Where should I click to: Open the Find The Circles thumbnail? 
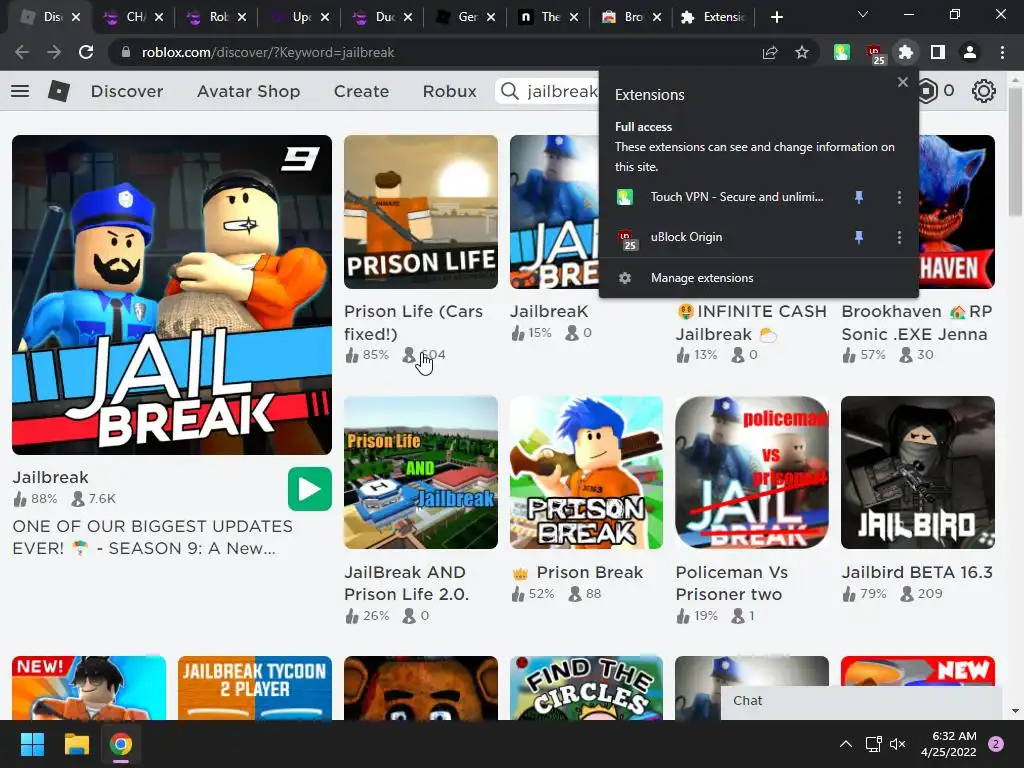(586, 688)
